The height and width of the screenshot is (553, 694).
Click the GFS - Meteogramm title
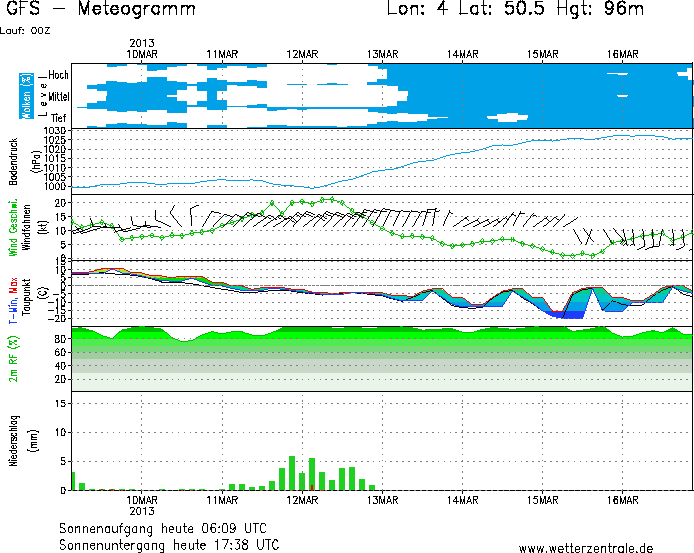(x=97, y=11)
